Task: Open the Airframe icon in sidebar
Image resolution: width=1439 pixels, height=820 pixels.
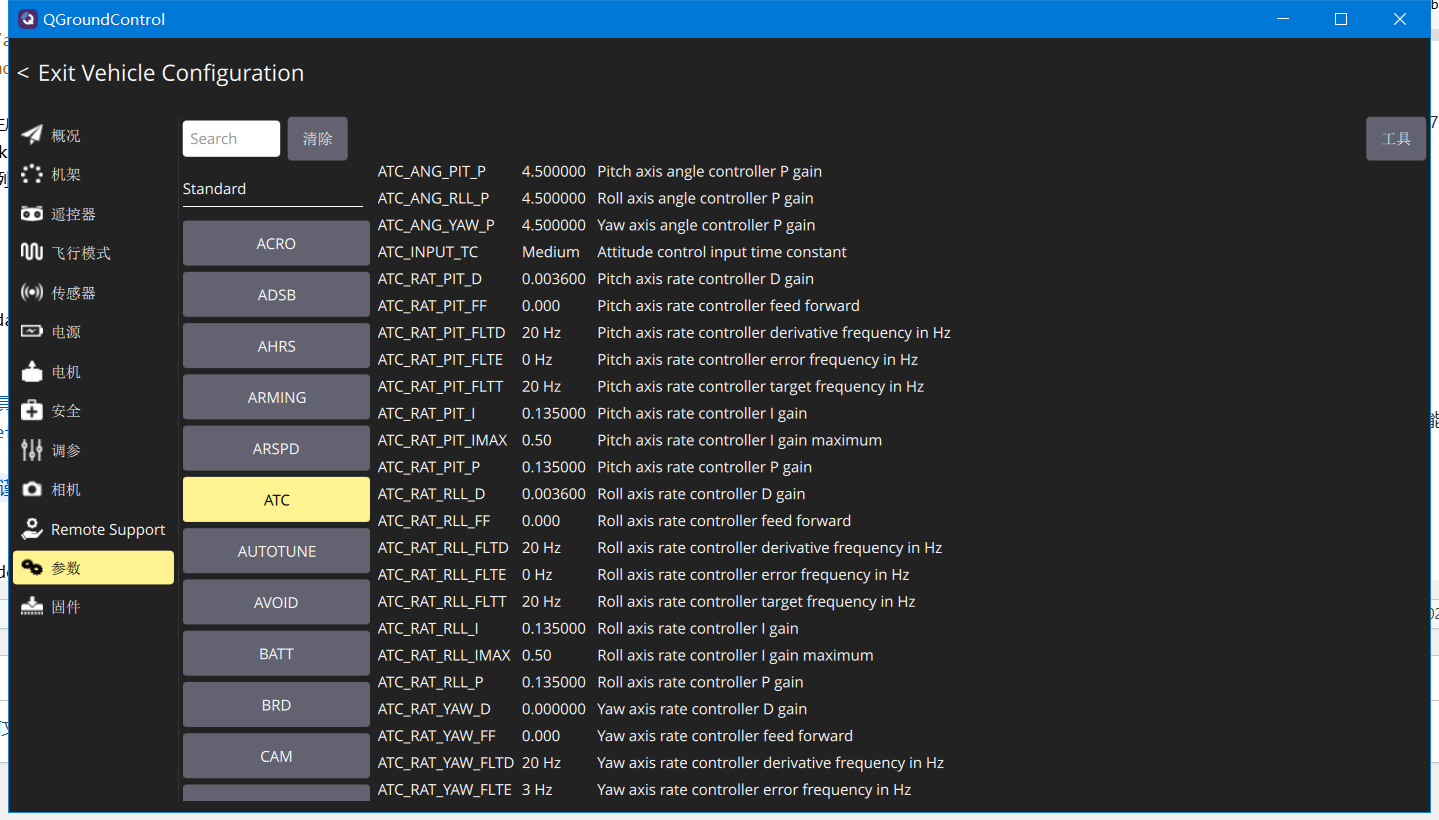Action: pyautogui.click(x=32, y=175)
